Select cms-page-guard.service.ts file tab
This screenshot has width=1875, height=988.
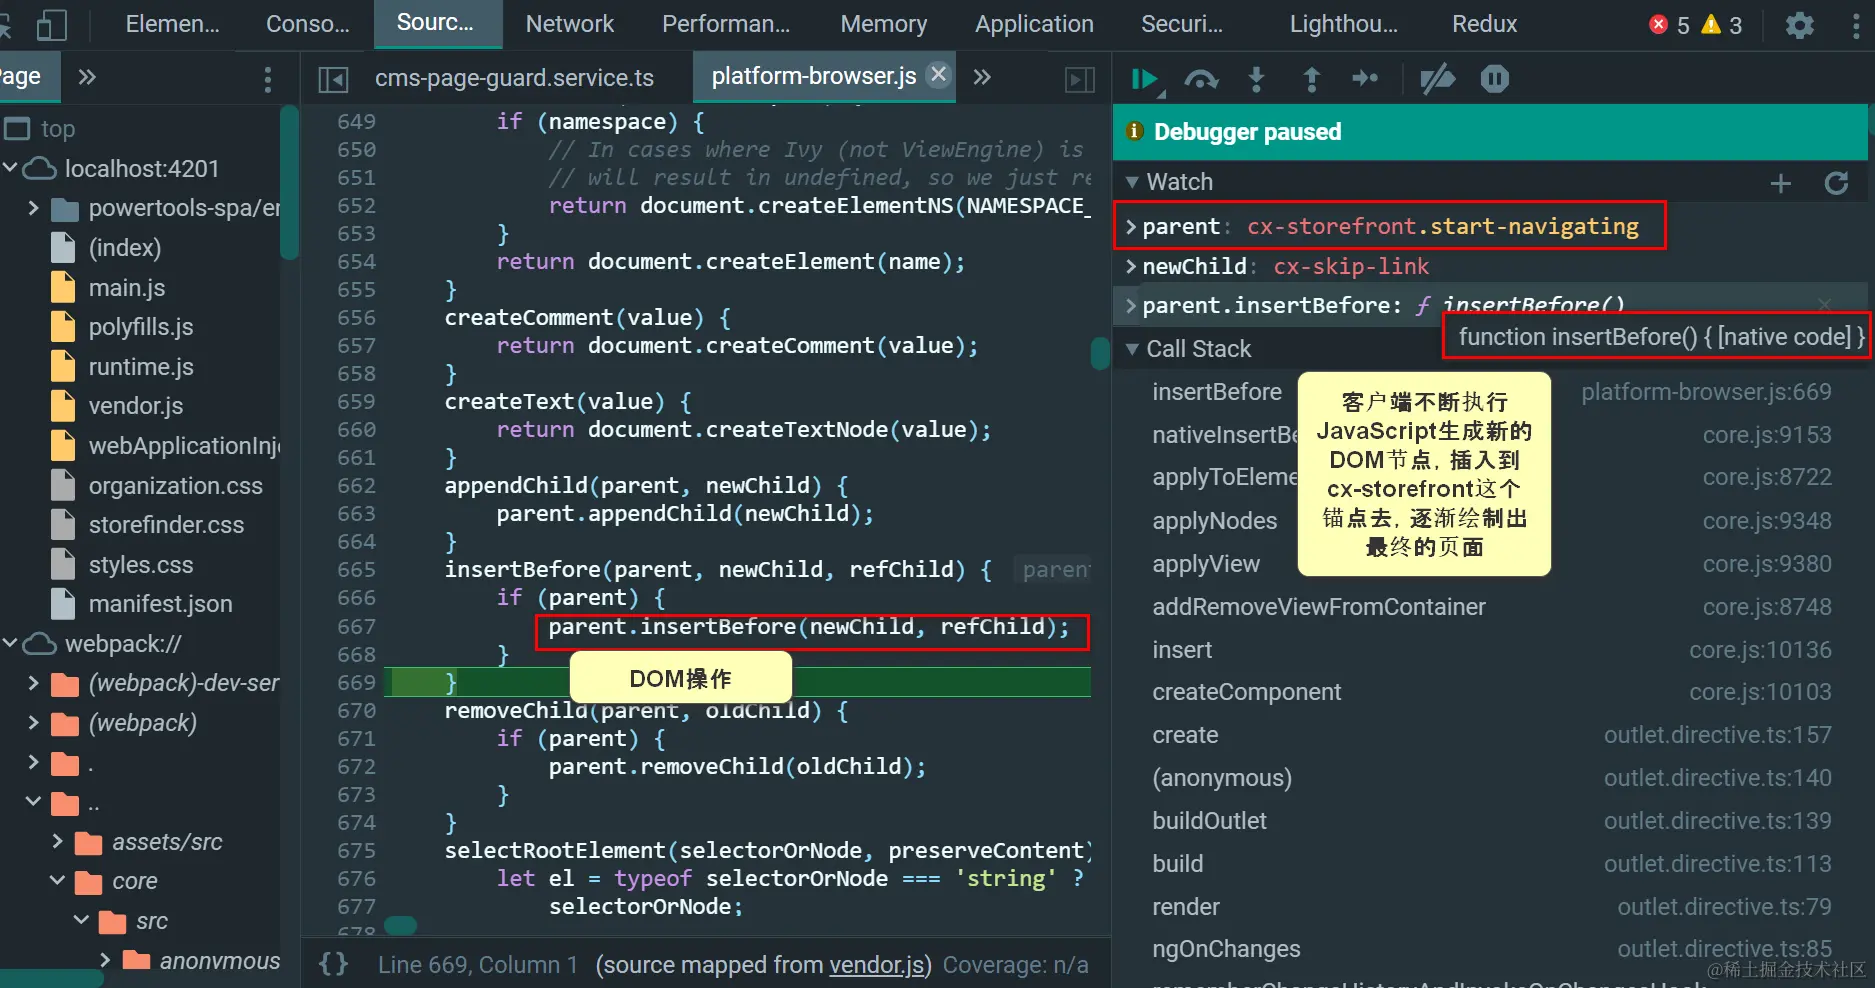[514, 78]
